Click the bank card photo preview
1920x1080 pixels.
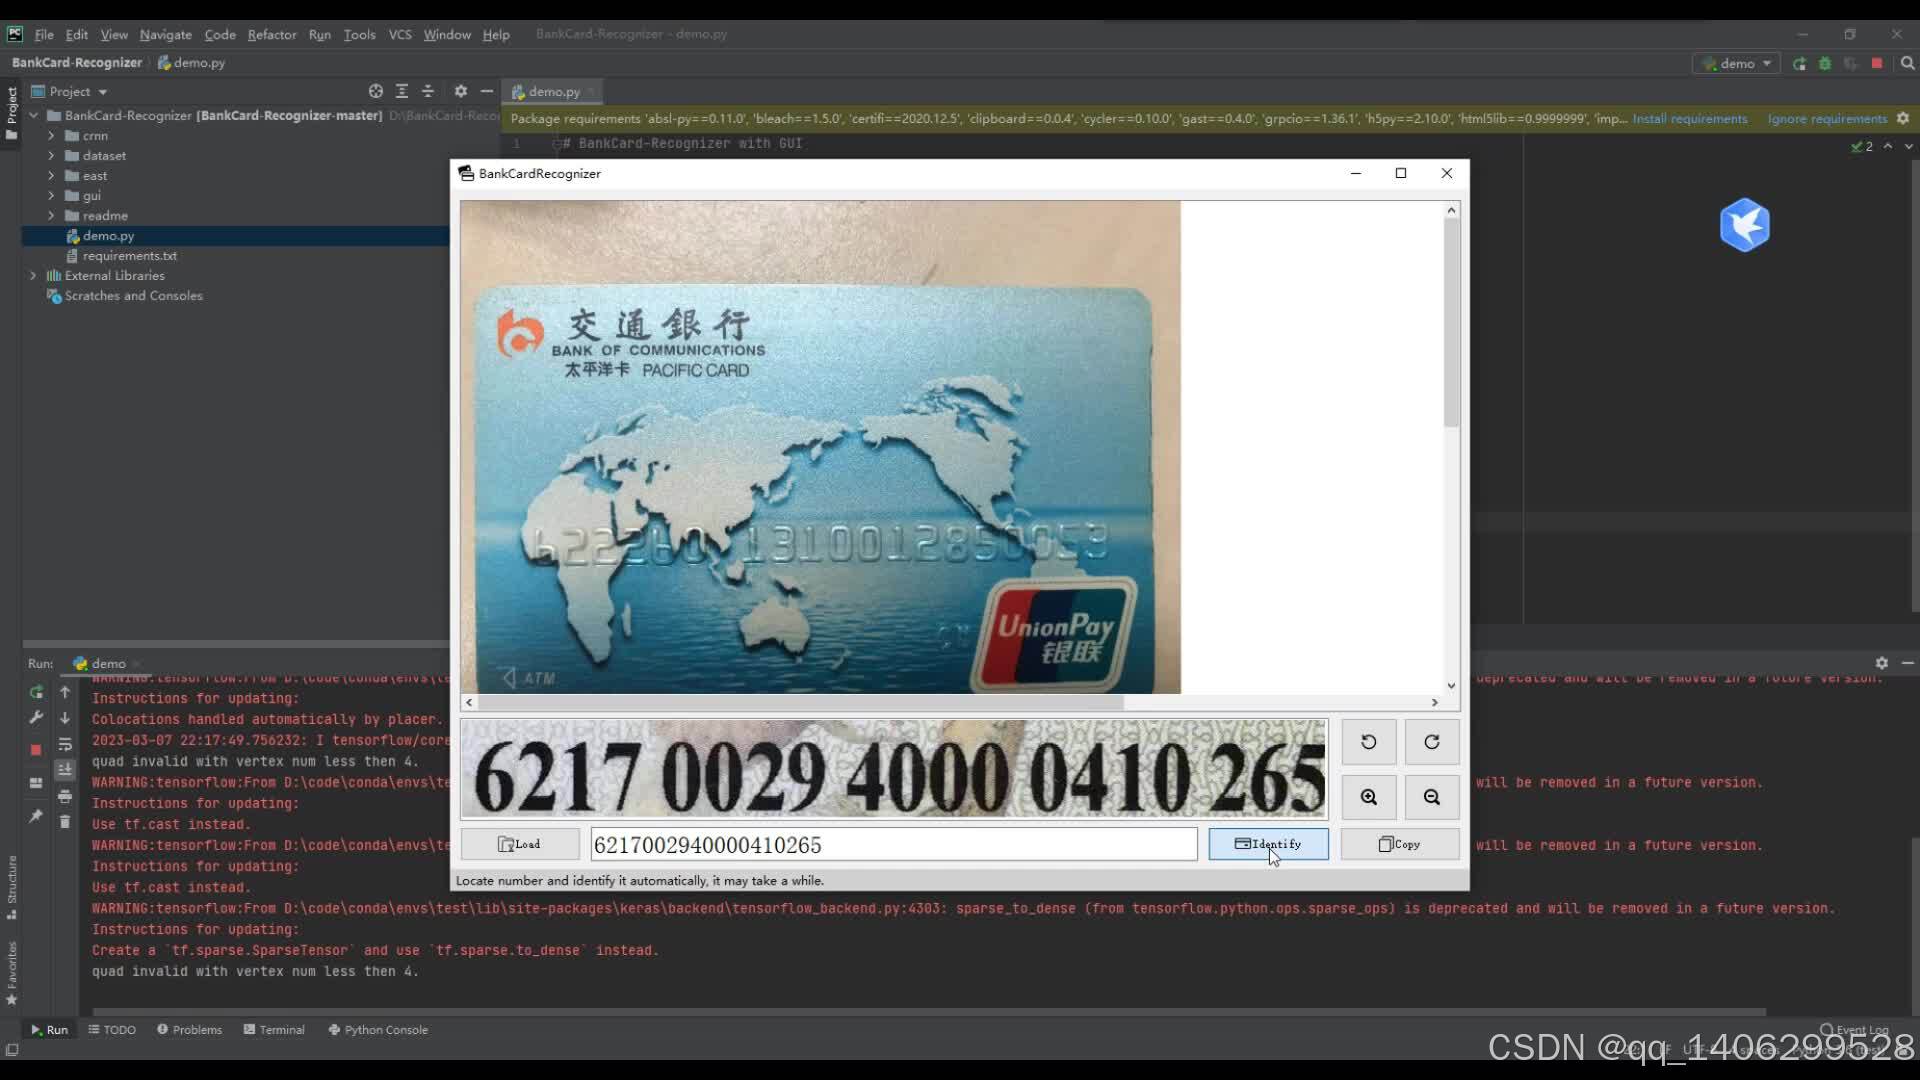click(x=820, y=447)
